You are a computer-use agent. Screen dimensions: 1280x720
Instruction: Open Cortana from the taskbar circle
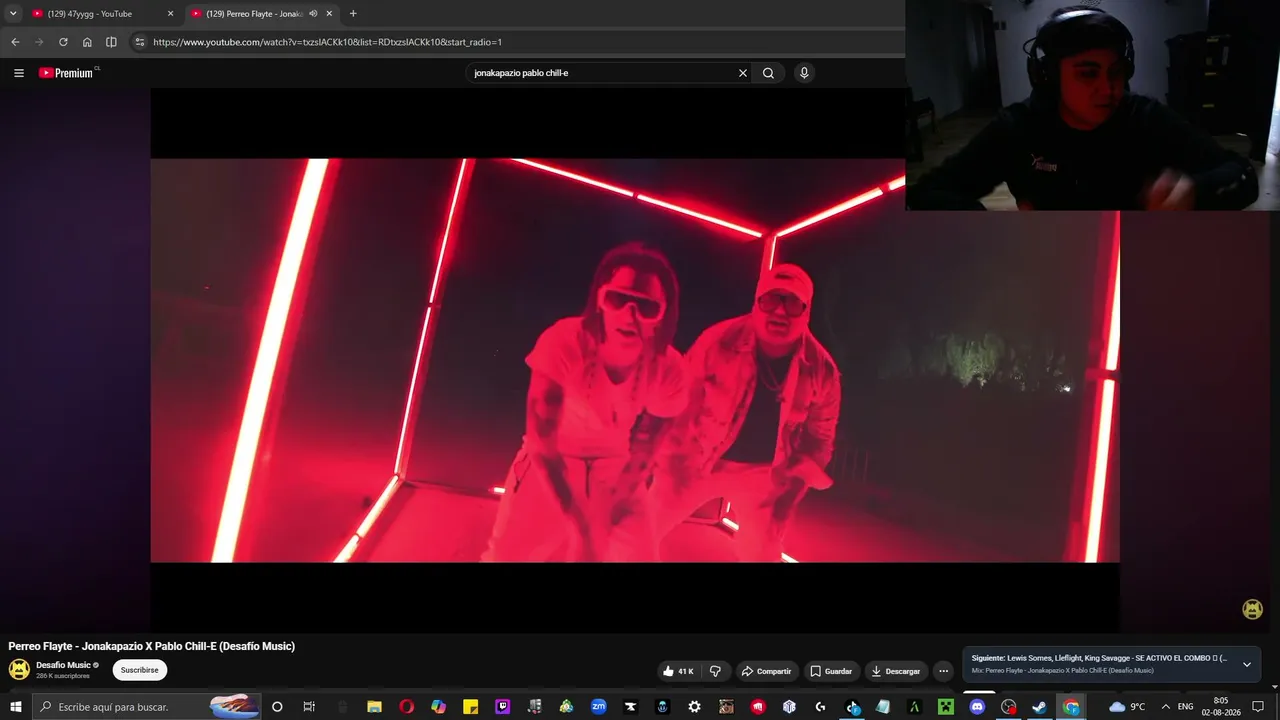coord(277,707)
